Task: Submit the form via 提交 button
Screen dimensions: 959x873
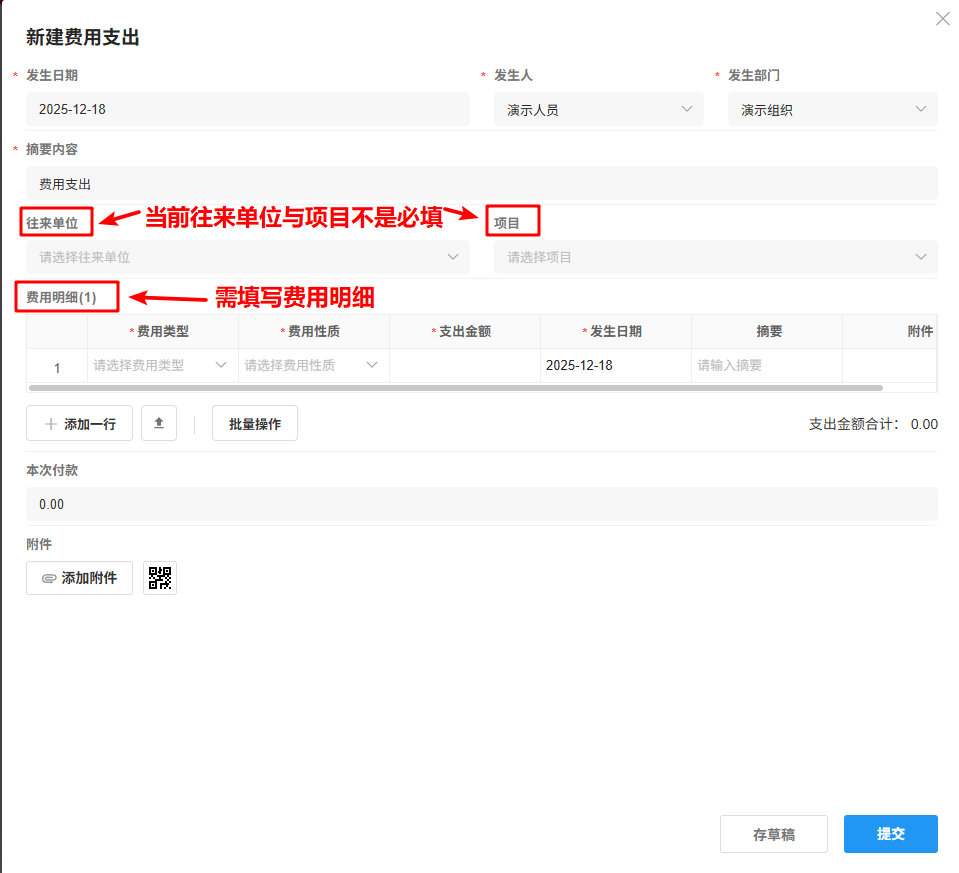Action: [889, 834]
